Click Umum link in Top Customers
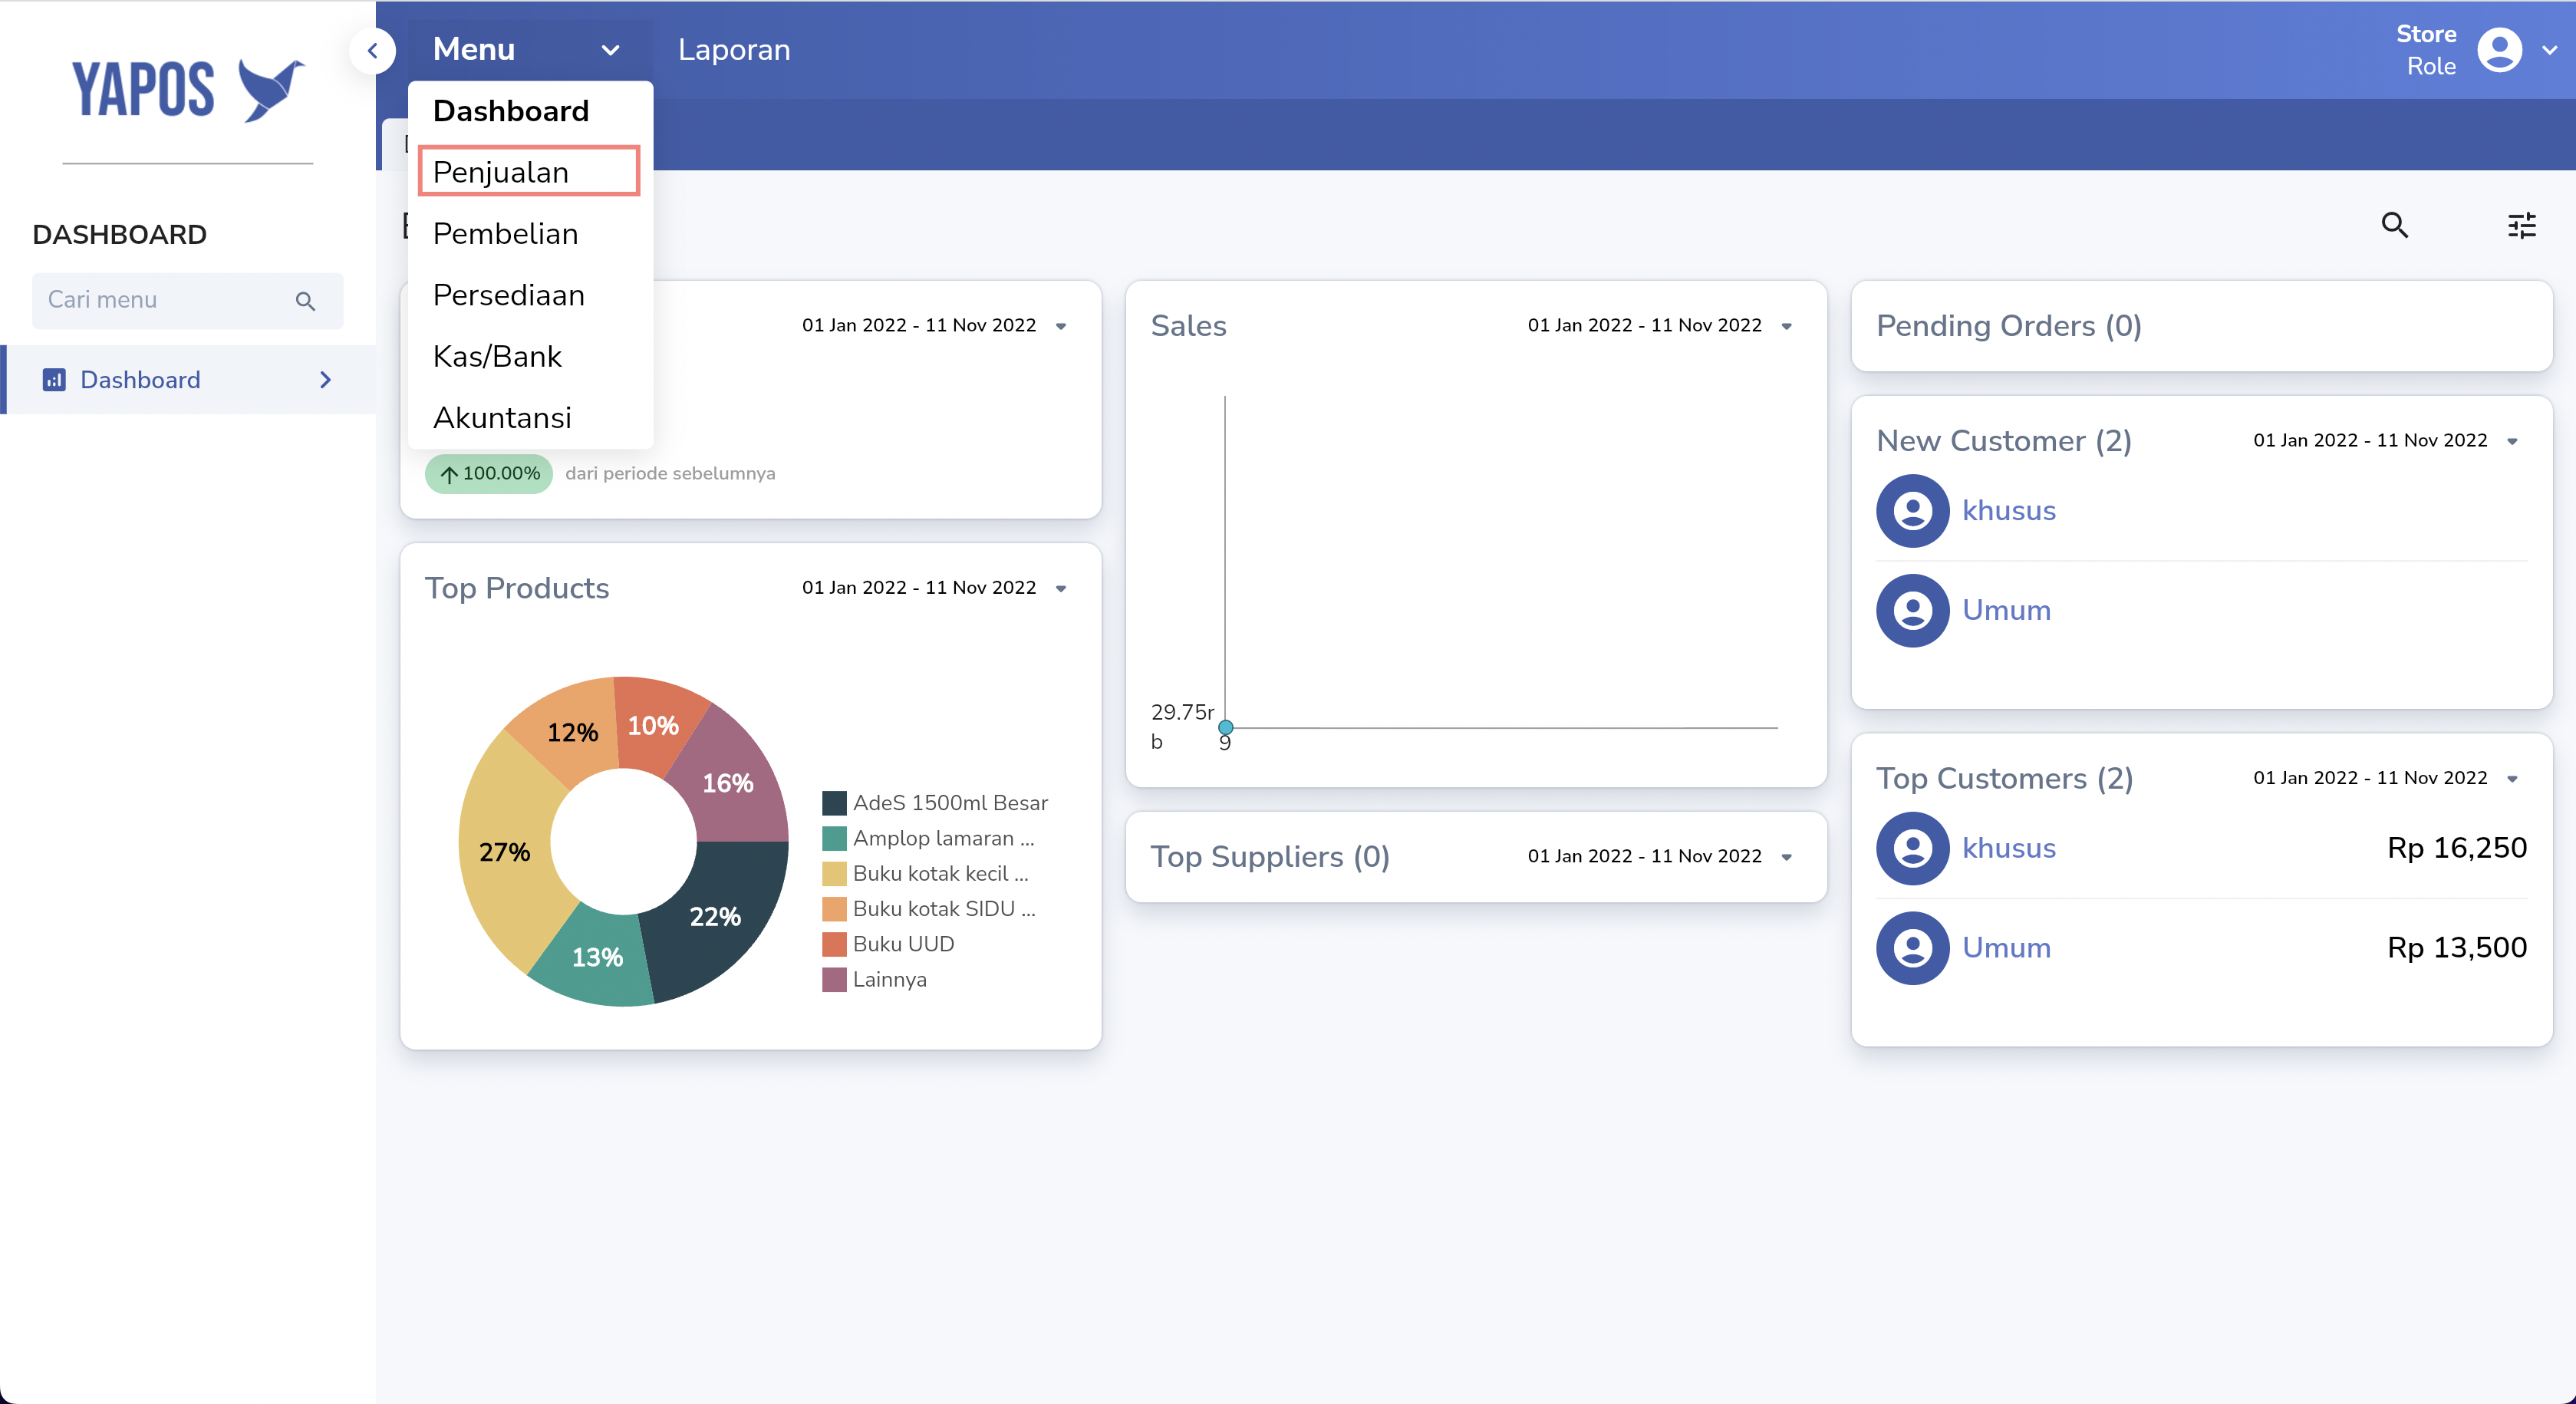This screenshot has height=1404, width=2576. (x=2006, y=948)
